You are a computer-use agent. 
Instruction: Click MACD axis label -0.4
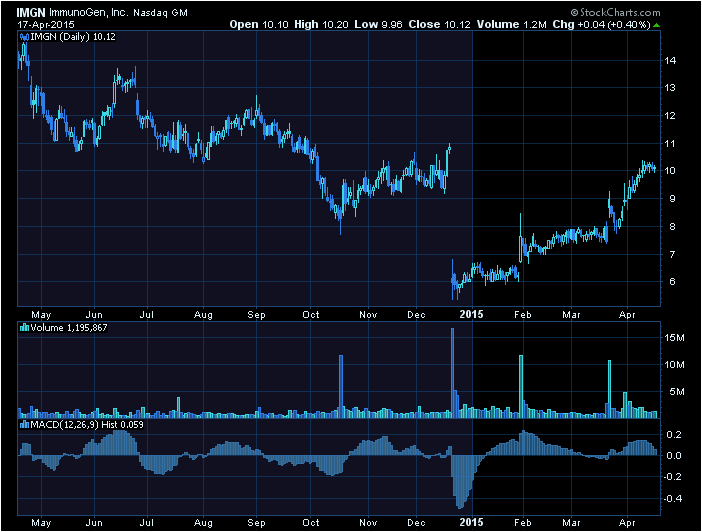coord(672,498)
